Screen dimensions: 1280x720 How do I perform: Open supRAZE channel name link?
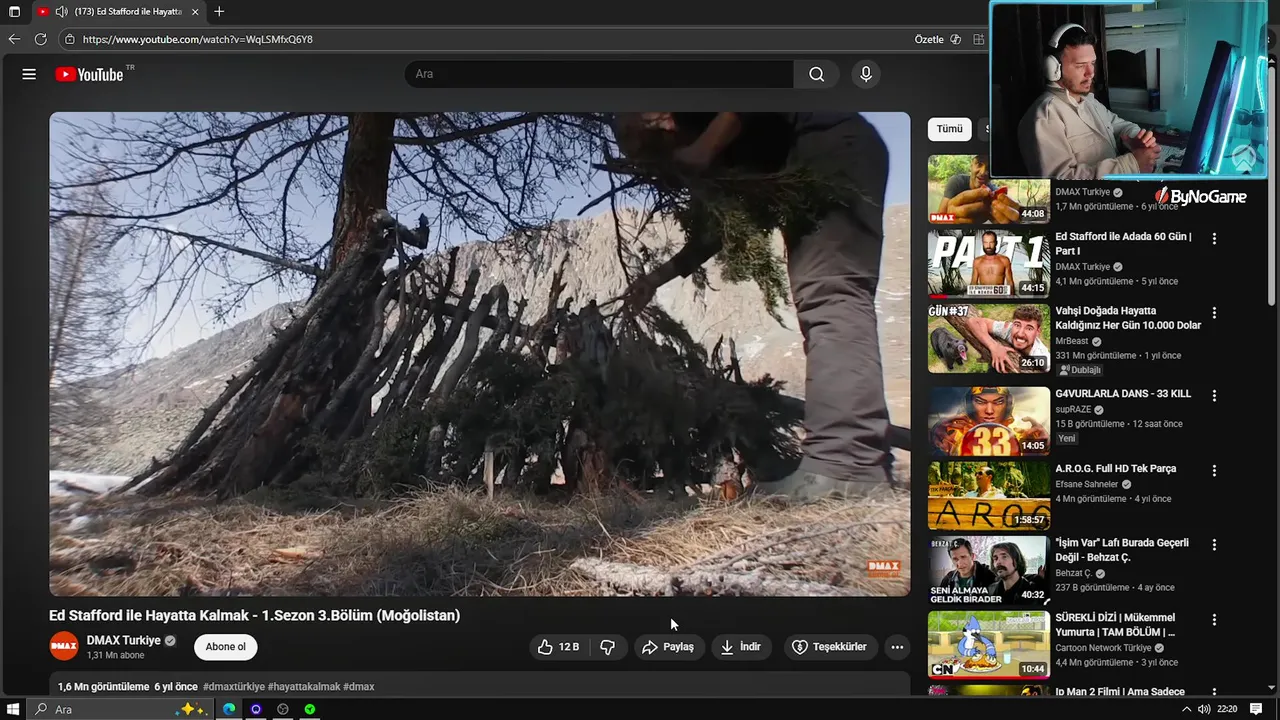click(x=1073, y=410)
